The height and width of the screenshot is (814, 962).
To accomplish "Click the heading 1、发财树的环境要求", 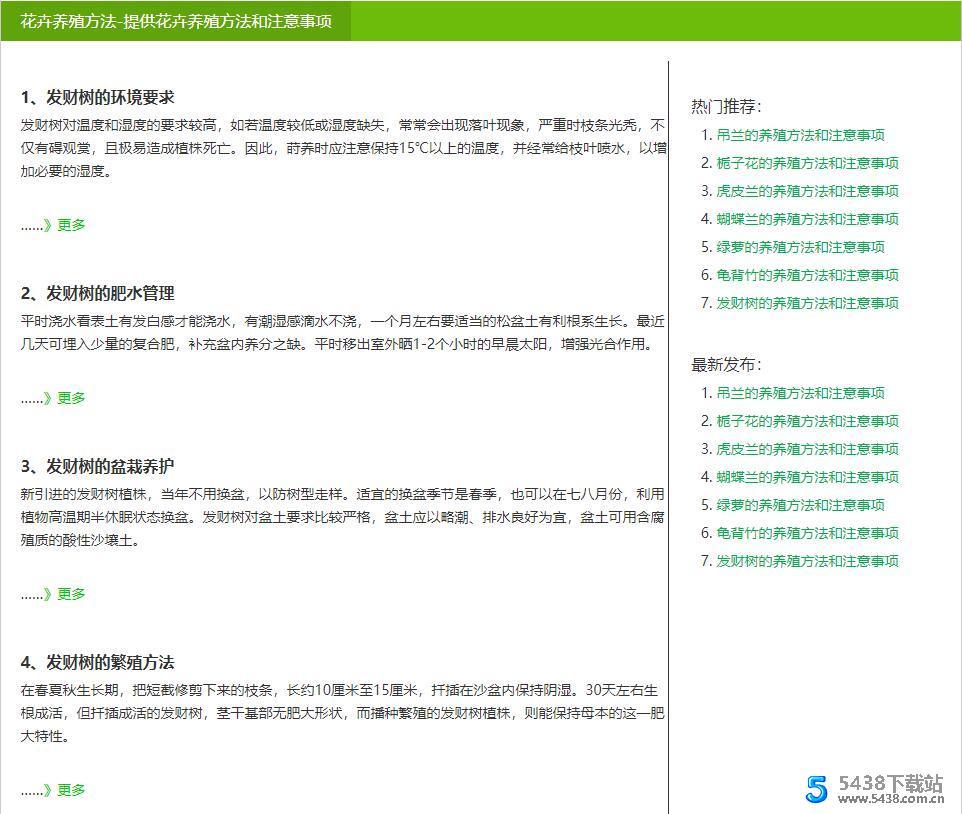I will (98, 97).
